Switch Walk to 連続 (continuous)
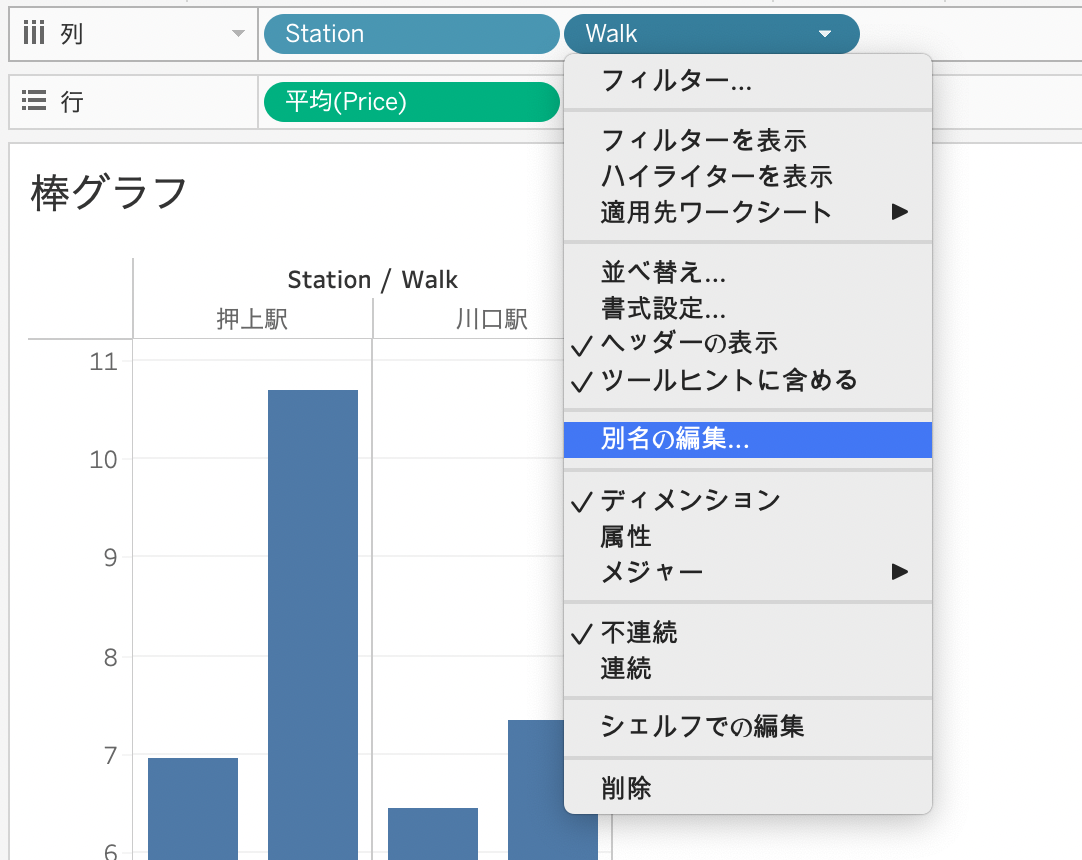 pos(625,668)
